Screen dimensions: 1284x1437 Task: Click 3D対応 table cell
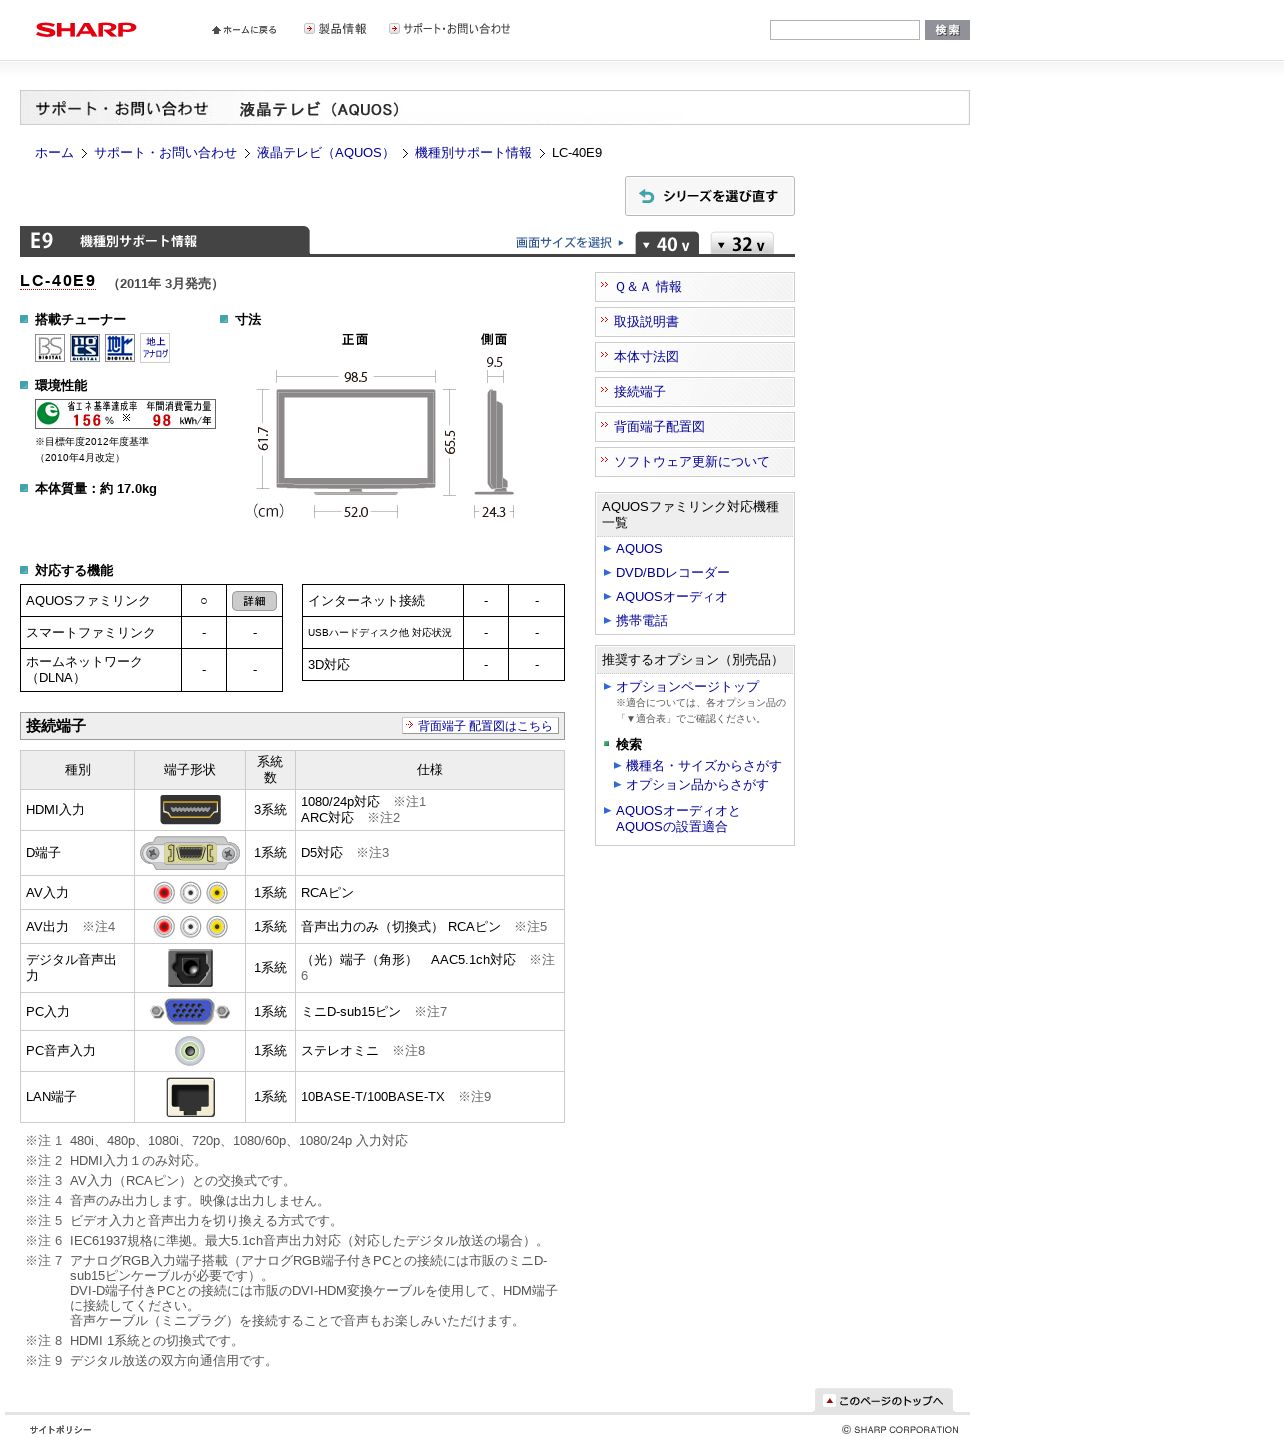pyautogui.click(x=383, y=665)
